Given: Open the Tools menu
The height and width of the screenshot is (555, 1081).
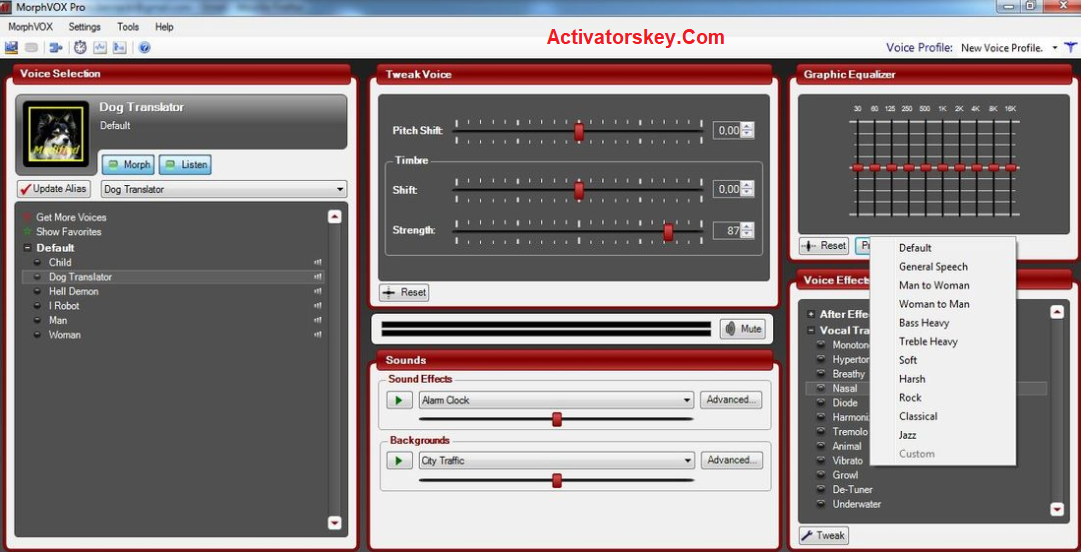Looking at the screenshot, I should (x=128, y=27).
